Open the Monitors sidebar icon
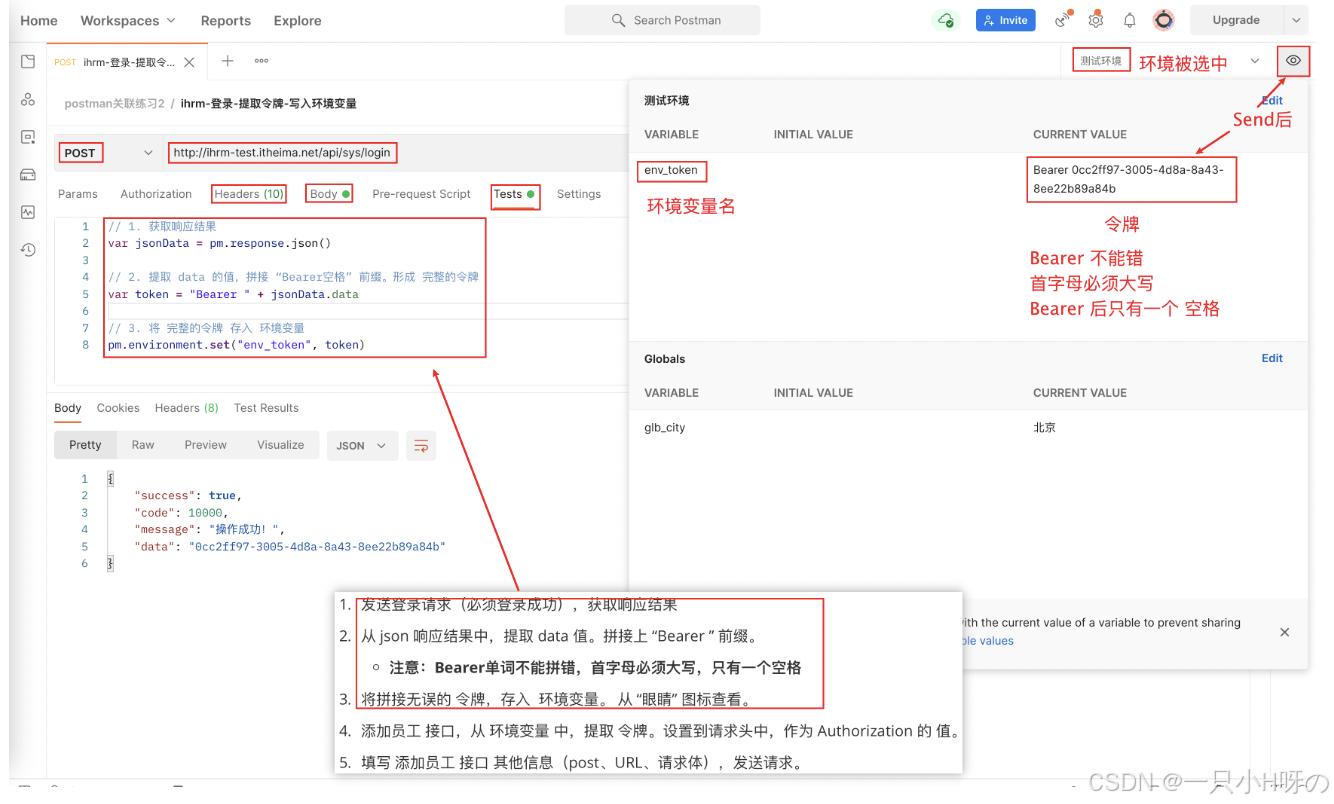This screenshot has width=1334, height=804. coord(28,212)
